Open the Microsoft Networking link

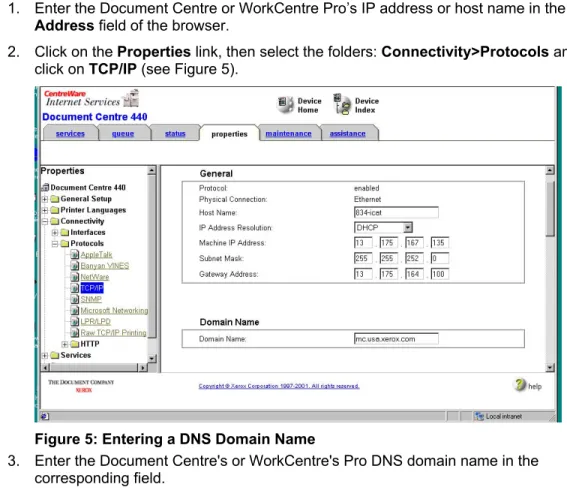tap(114, 311)
